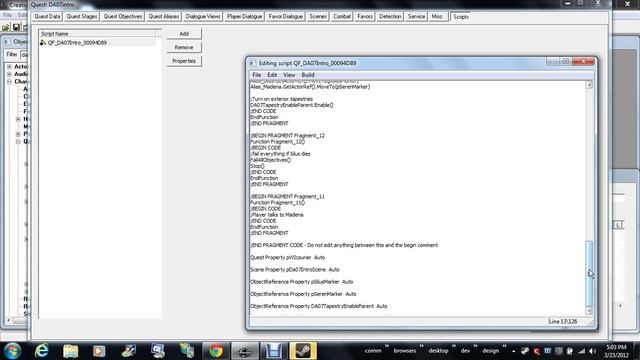Expand the design taskbar toolbar chevron
The image size is (640, 360).
point(504,346)
